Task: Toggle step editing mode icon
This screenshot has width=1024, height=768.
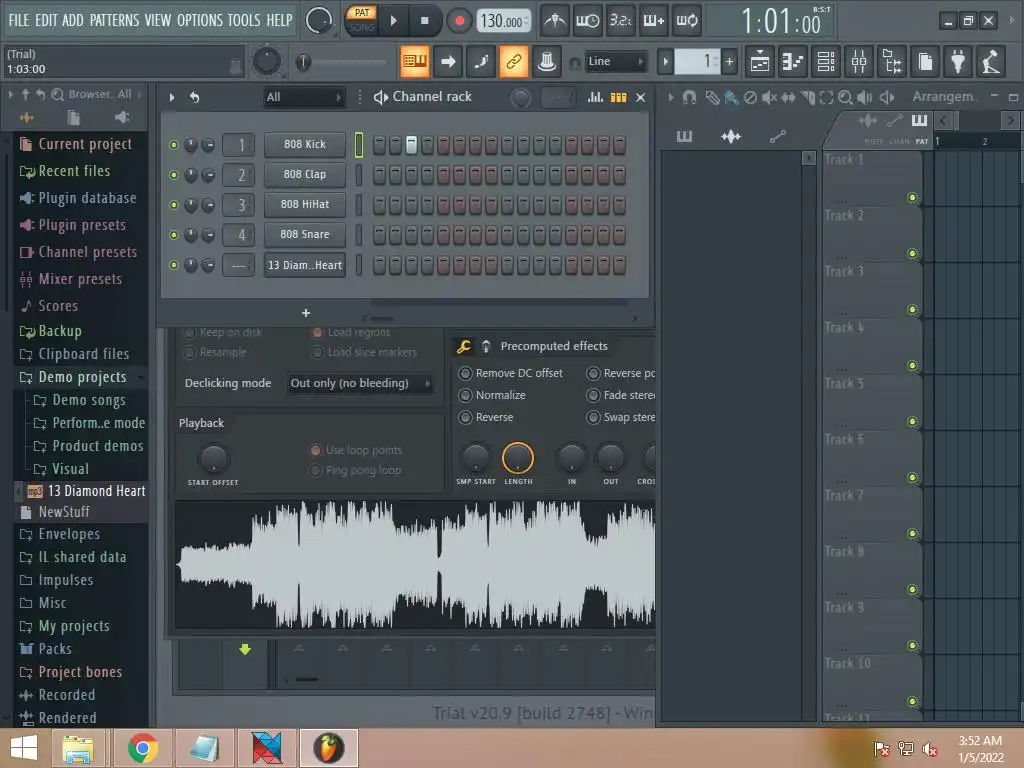Action: point(481,61)
